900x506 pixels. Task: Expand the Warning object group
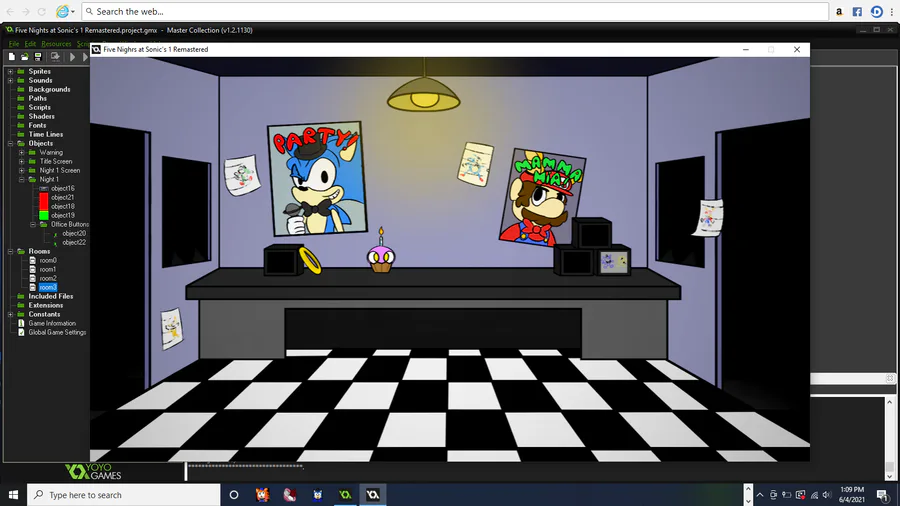point(22,153)
